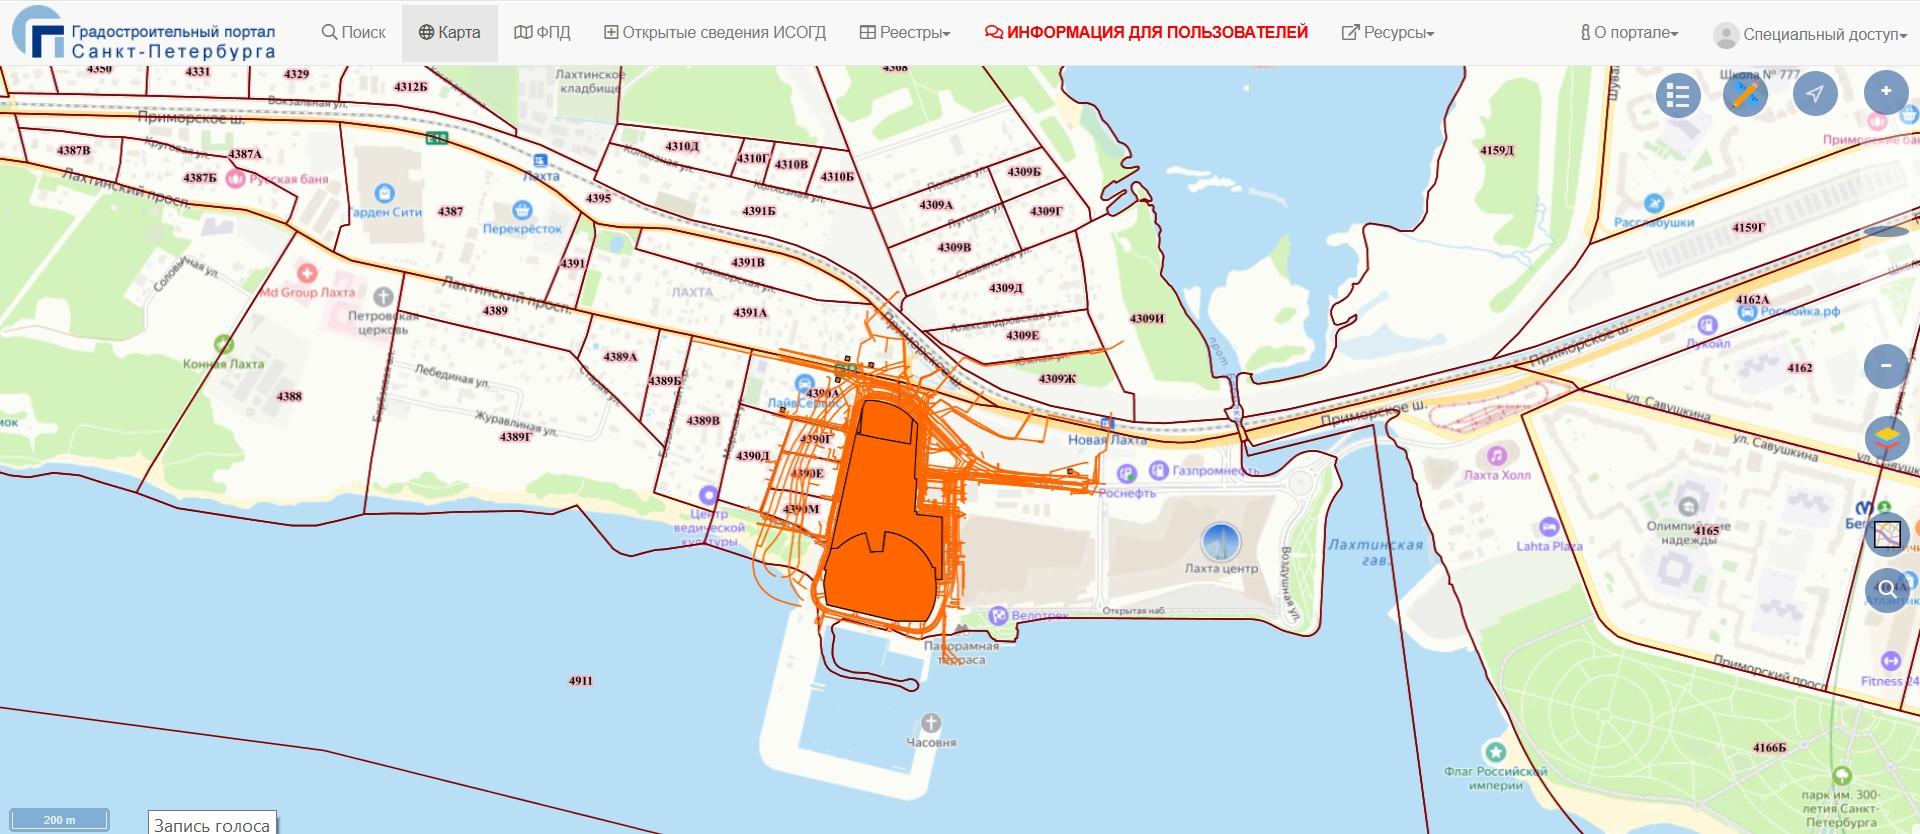Click quarter label 4389

(495, 310)
